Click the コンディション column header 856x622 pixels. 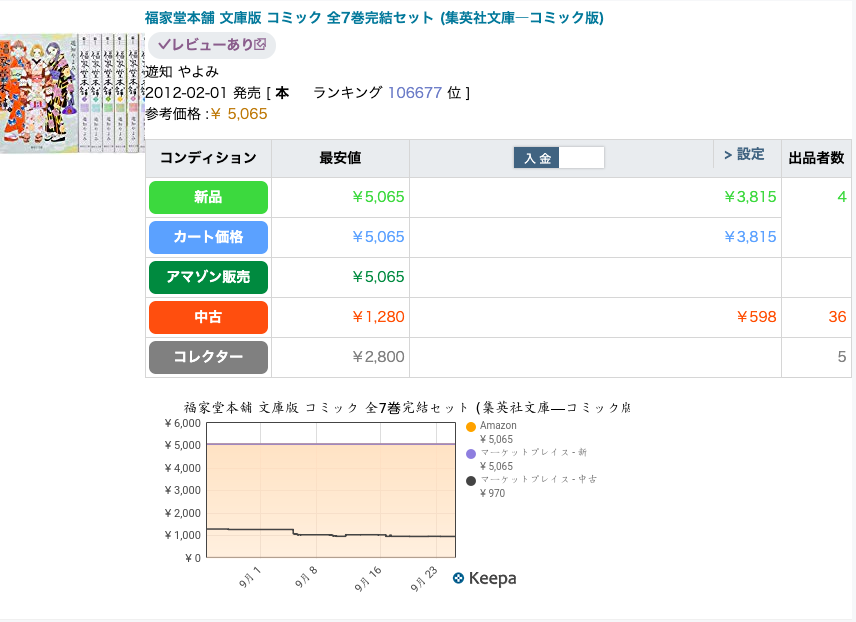pos(208,158)
